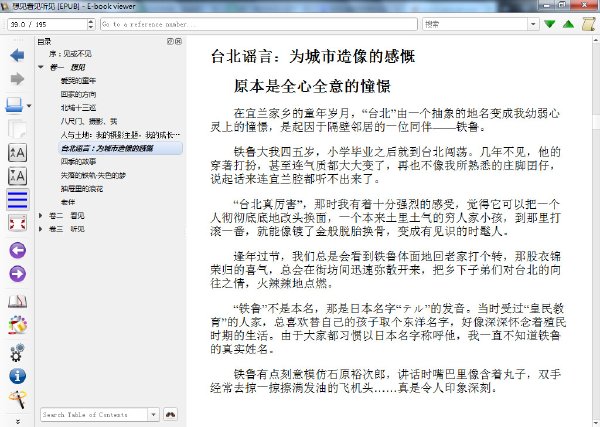Viewport: 600px width, 427px height.
Task: Close the Table of Contents panel
Action: (x=178, y=41)
